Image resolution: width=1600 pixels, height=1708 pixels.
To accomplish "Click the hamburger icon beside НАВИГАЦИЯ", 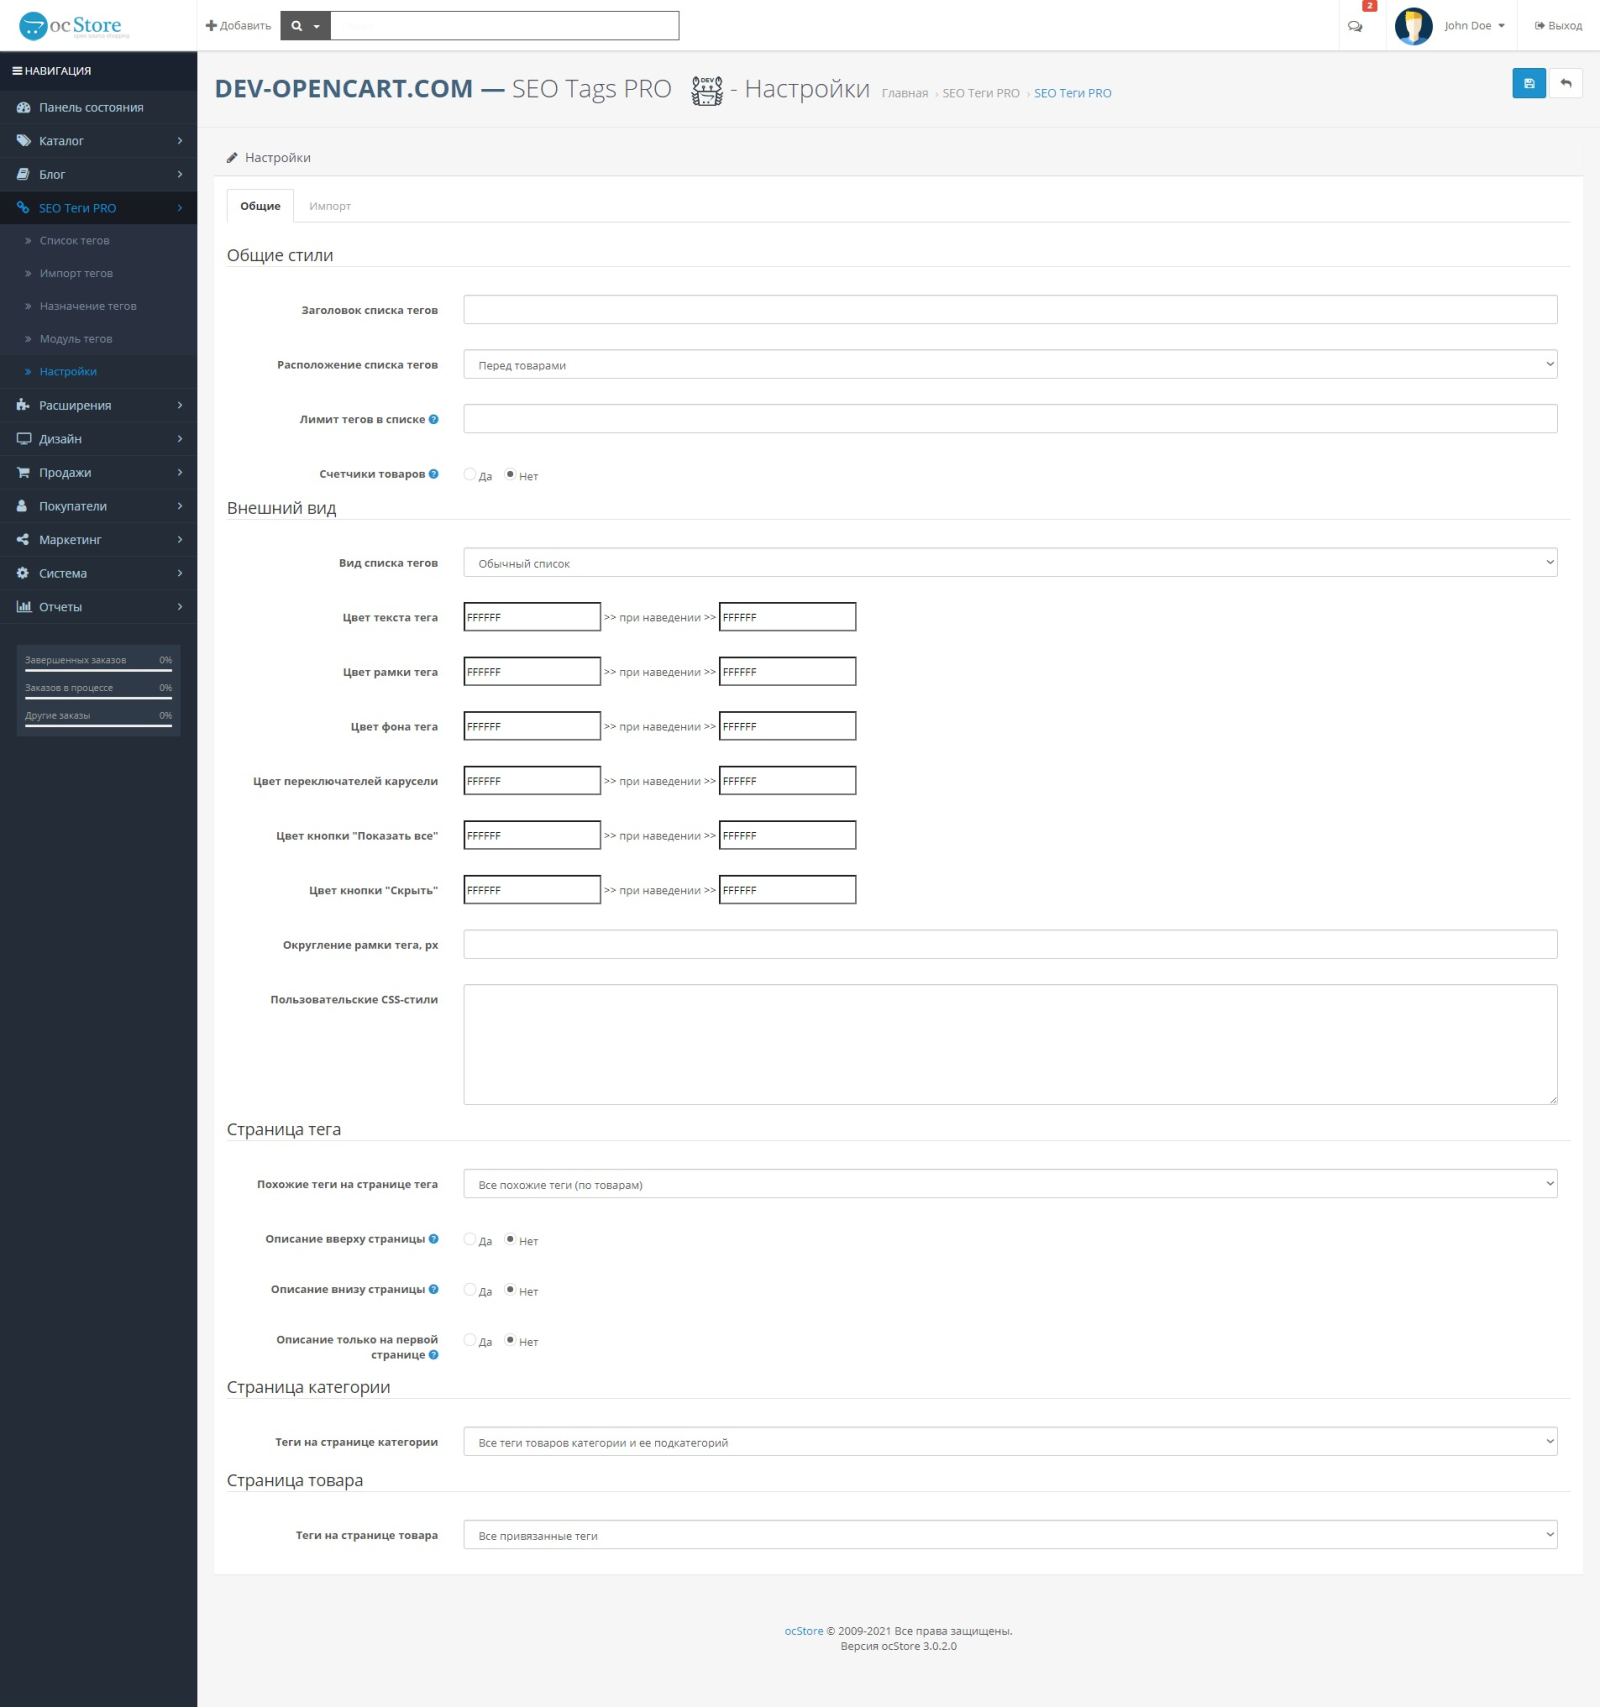I will click(17, 71).
